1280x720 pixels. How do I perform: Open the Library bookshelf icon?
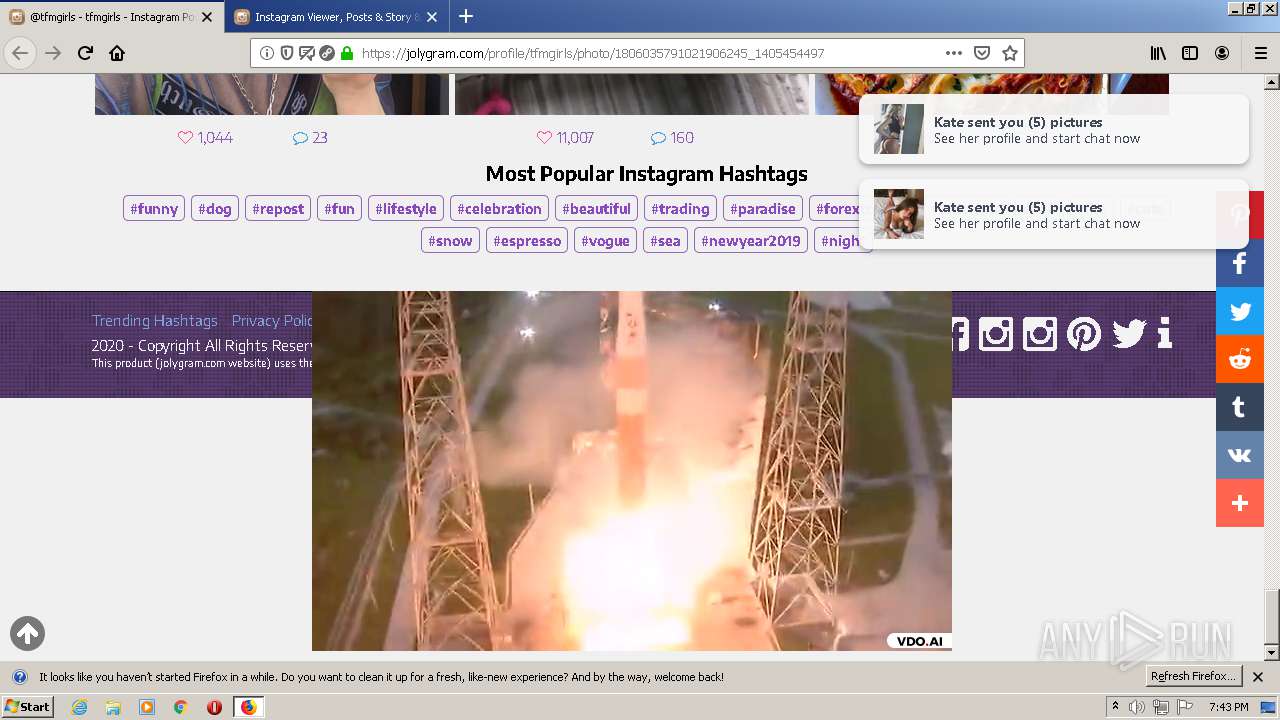1158,53
